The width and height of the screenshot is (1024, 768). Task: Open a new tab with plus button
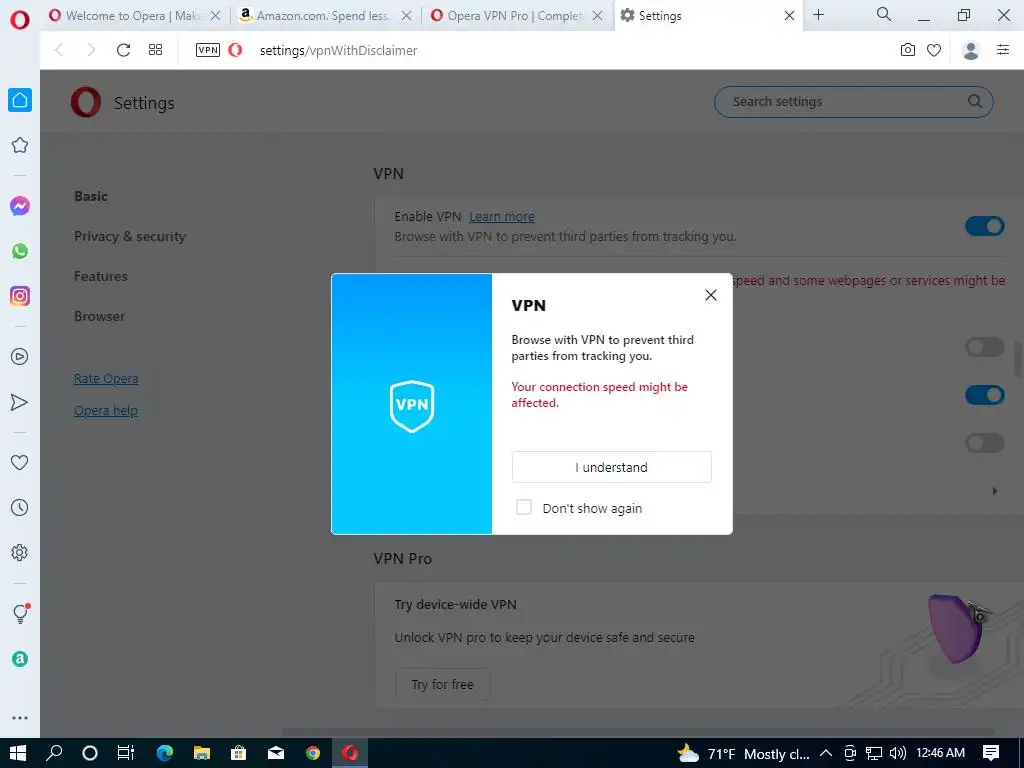pos(818,14)
